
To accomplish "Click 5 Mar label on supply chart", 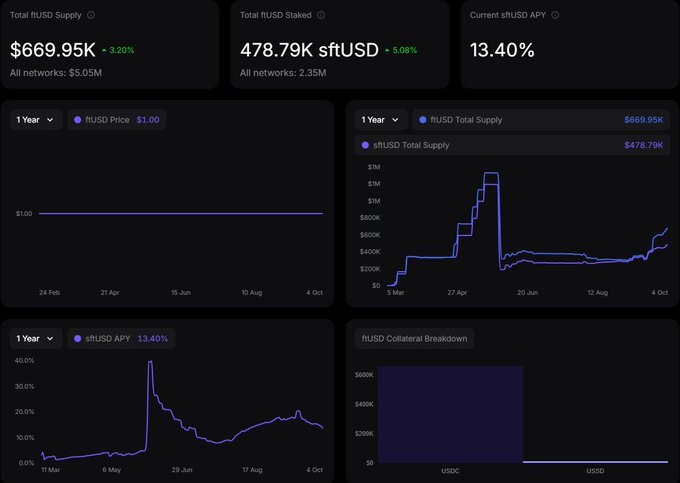I will 396,293.
